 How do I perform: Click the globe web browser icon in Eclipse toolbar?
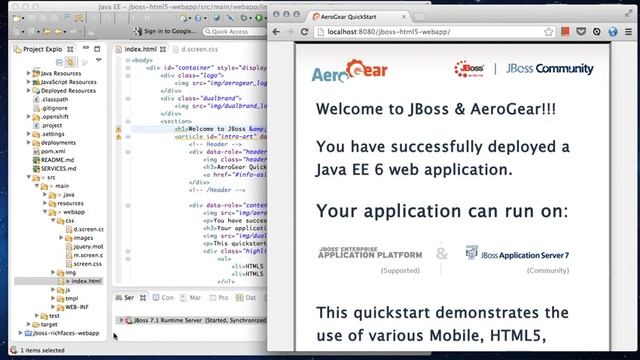pos(216,18)
